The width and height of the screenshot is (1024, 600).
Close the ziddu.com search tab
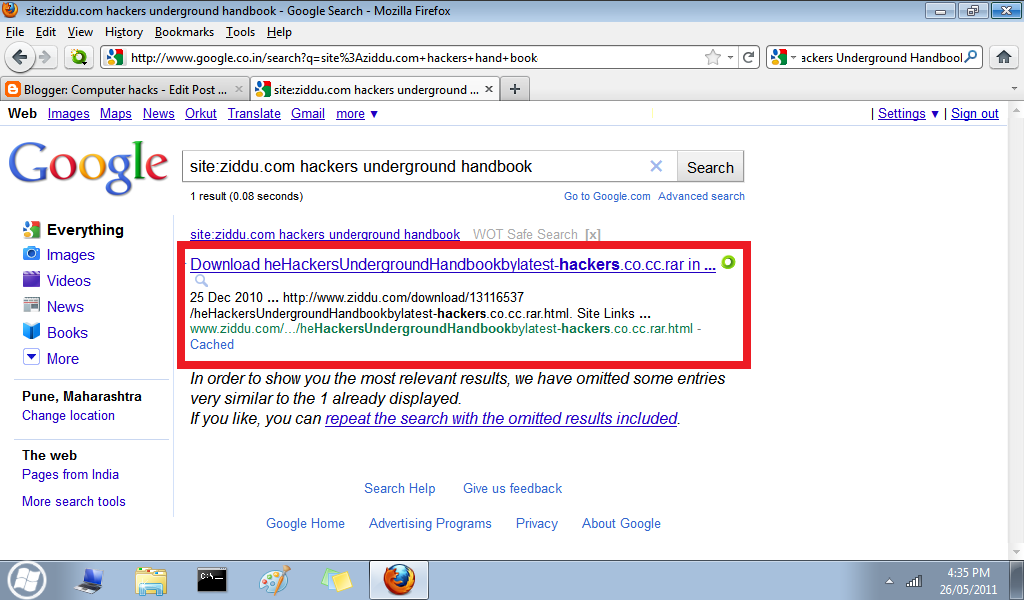click(x=488, y=89)
